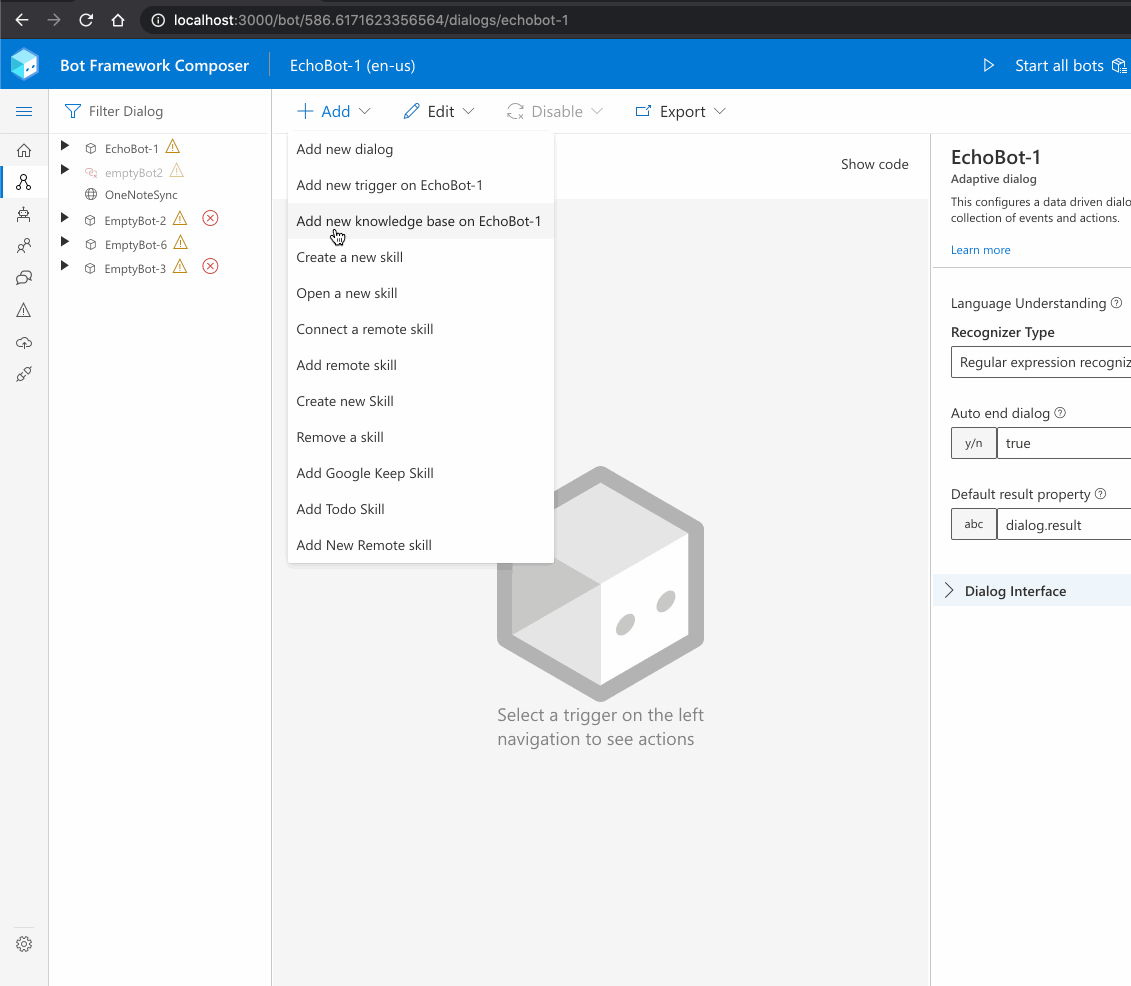Viewport: 1131px width, 986px height.
Task: Click the Start all bots label
Action: click(1059, 66)
